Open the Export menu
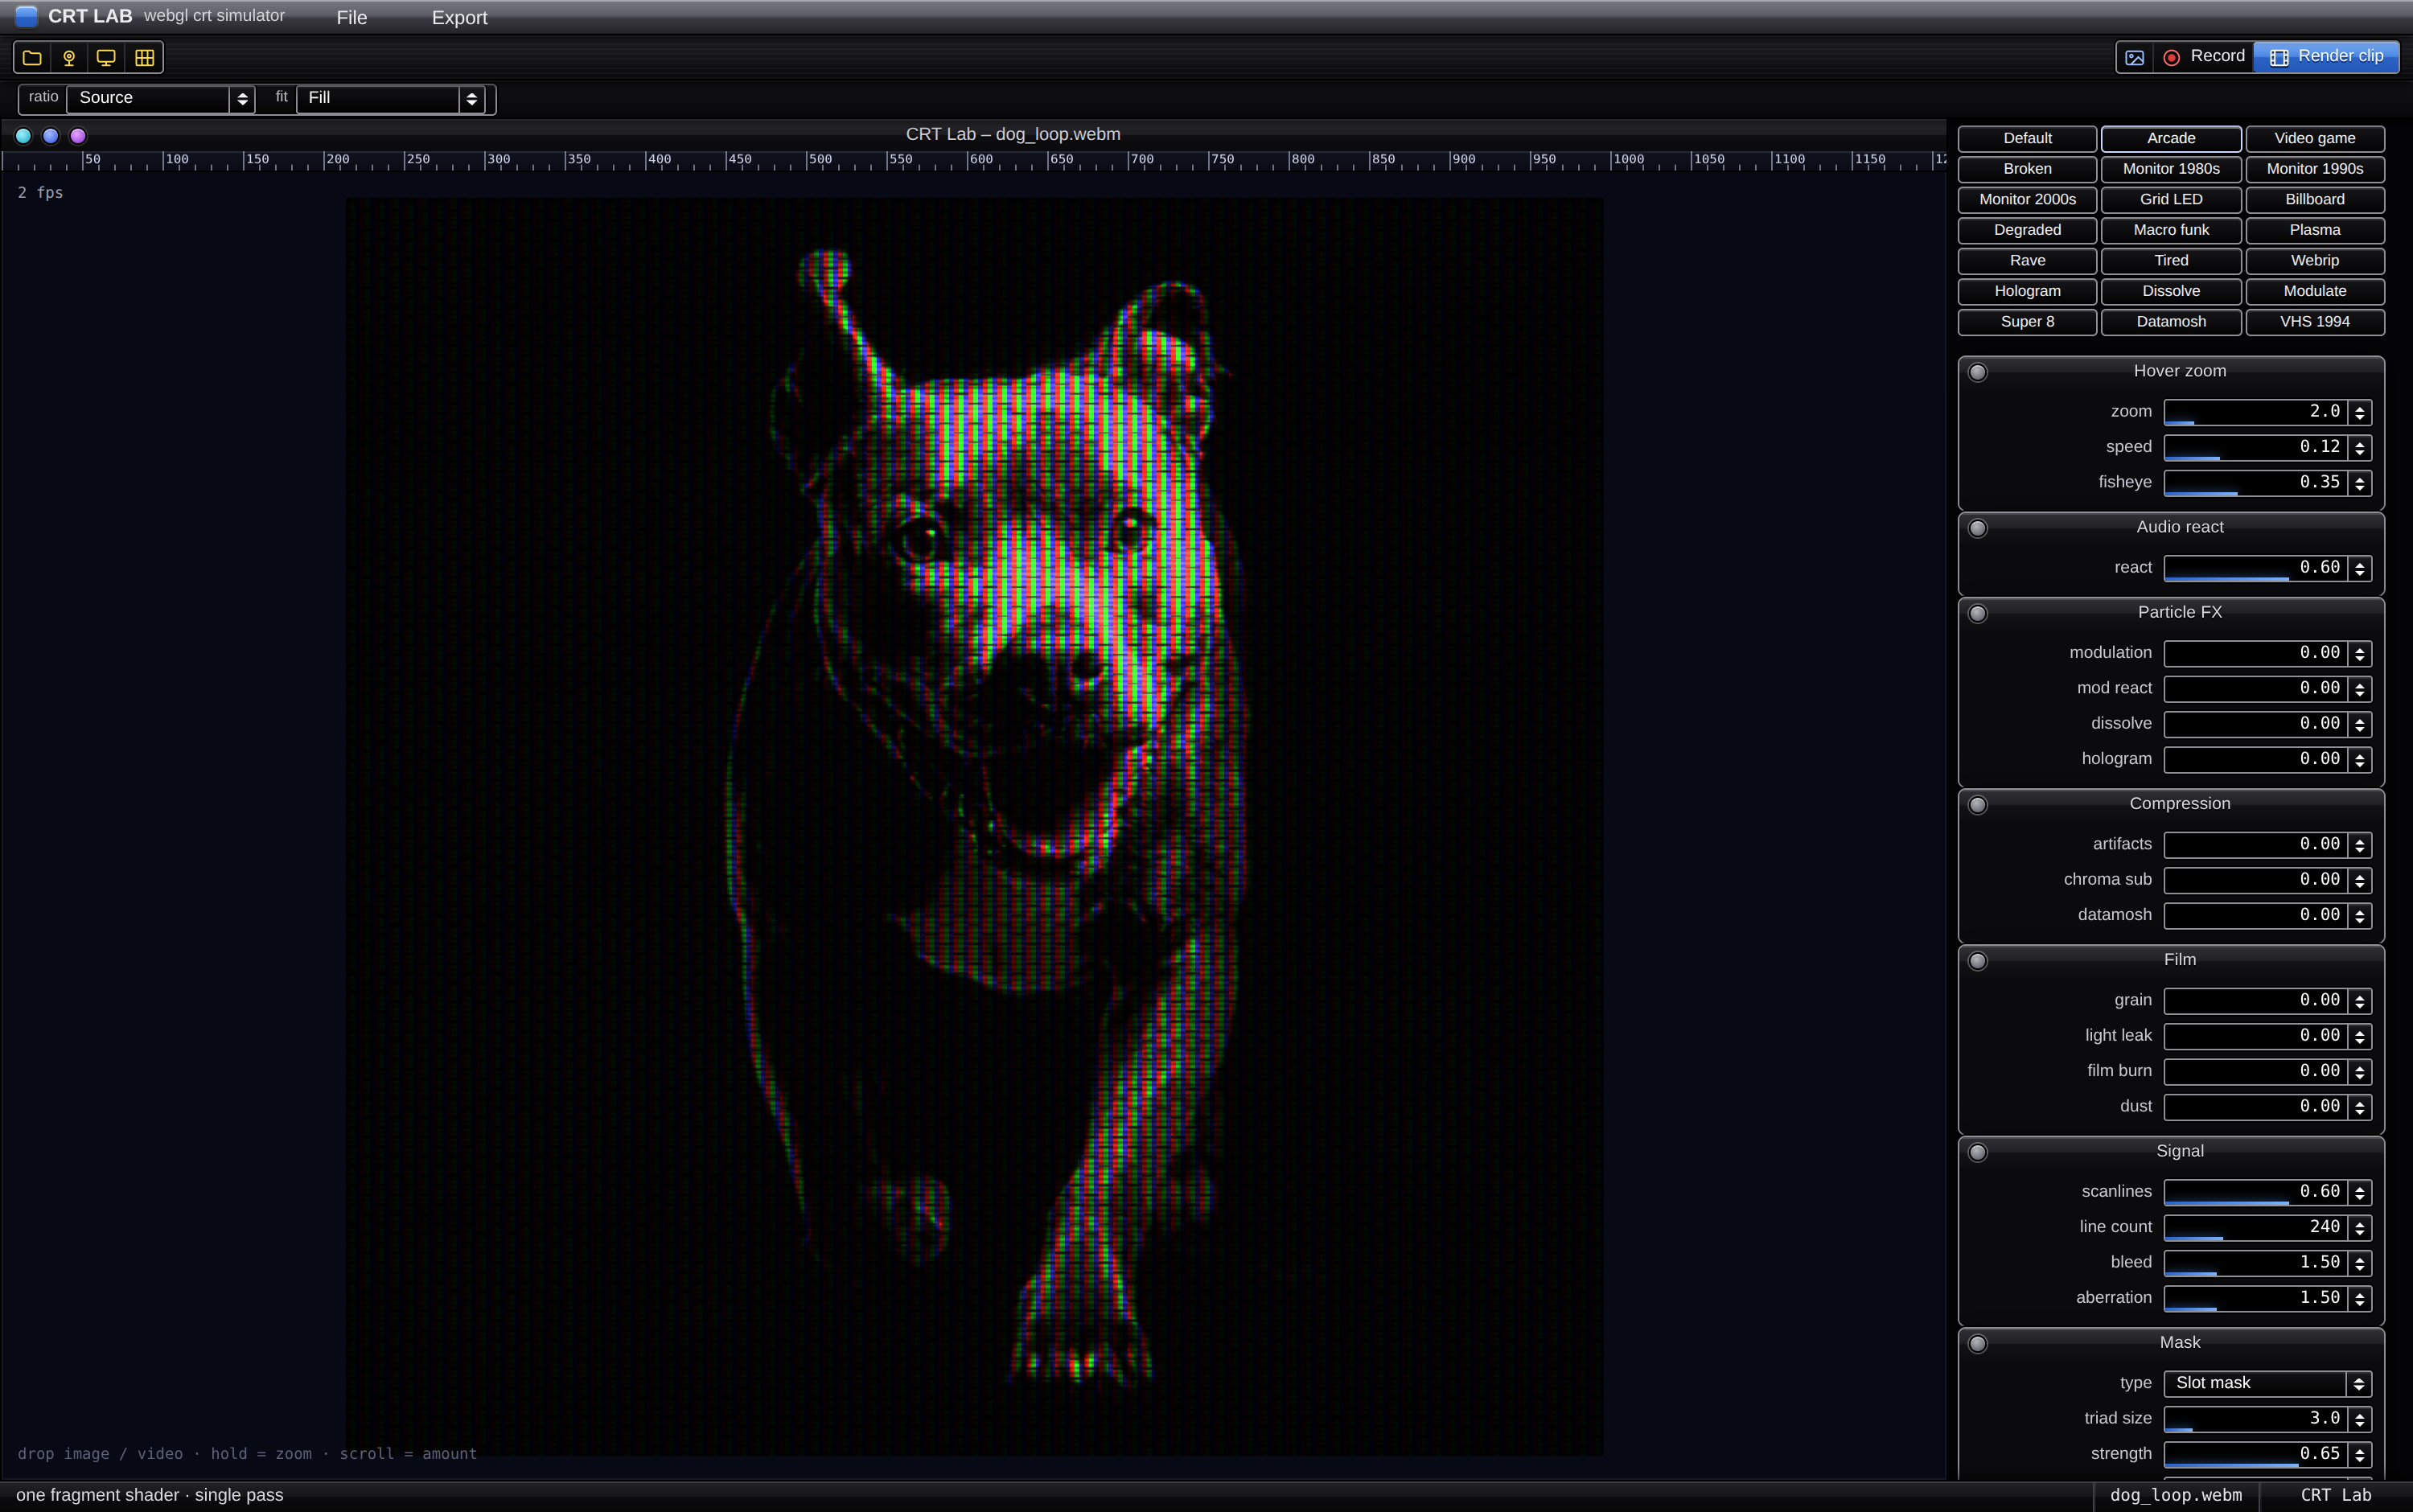 coord(459,18)
